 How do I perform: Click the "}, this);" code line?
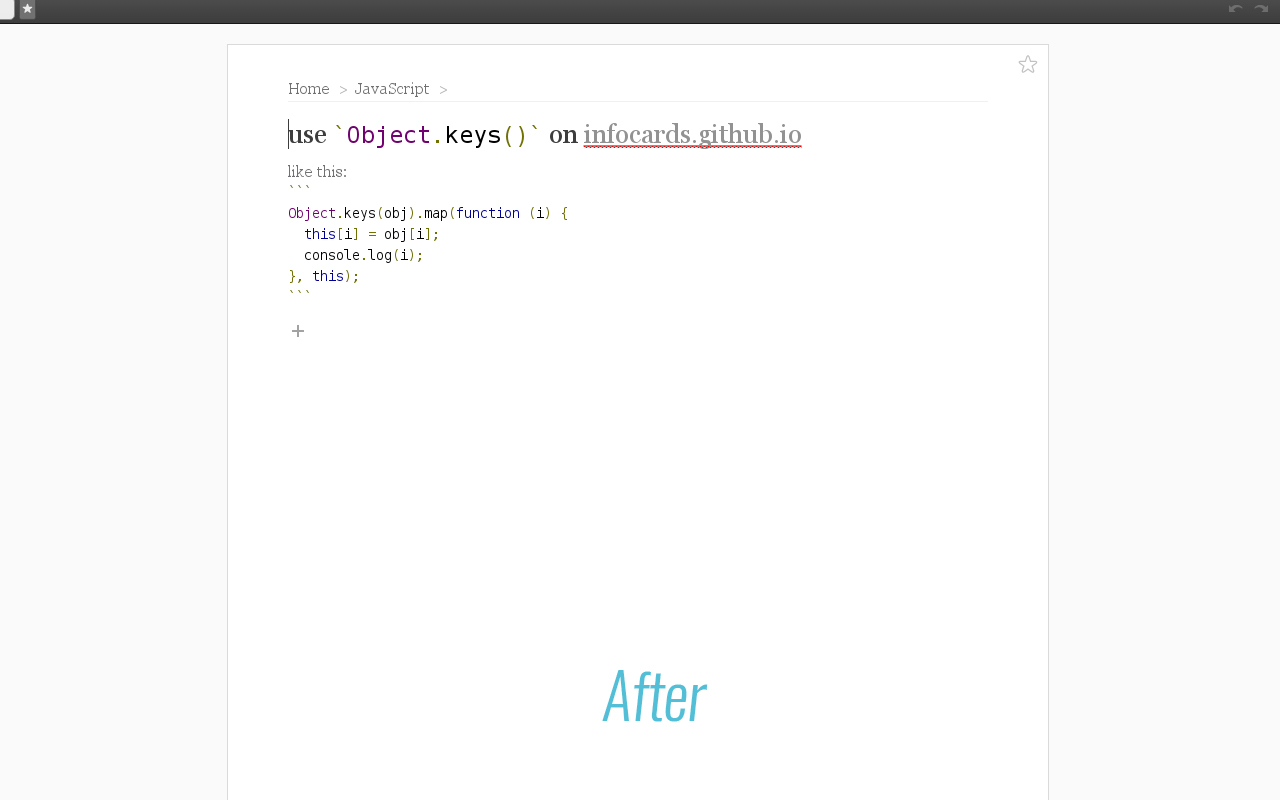[x=324, y=276]
